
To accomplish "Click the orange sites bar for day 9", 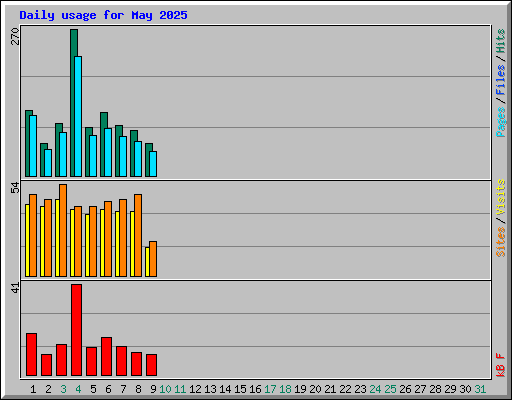I will (x=153, y=259).
